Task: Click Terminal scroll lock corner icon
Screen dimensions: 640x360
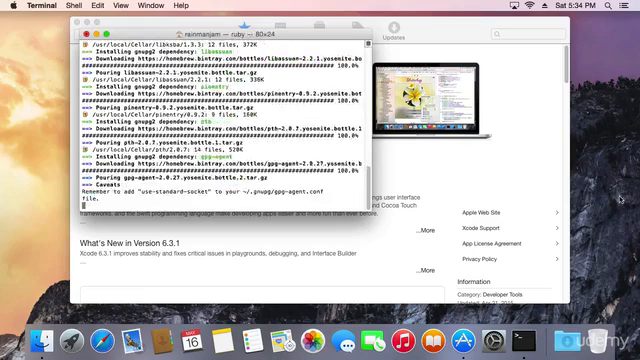Action: coord(368,44)
